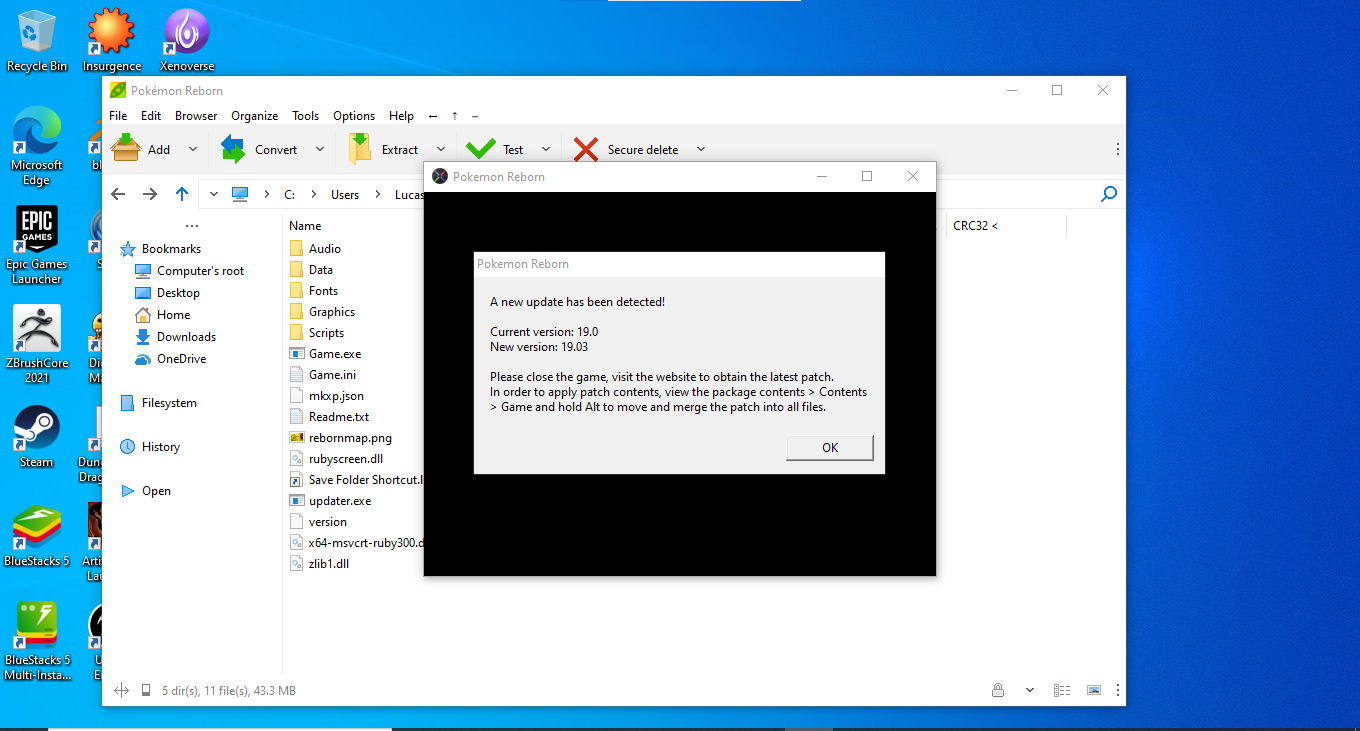The height and width of the screenshot is (731, 1360).
Task: Click device icon in status bar
Action: point(146,690)
